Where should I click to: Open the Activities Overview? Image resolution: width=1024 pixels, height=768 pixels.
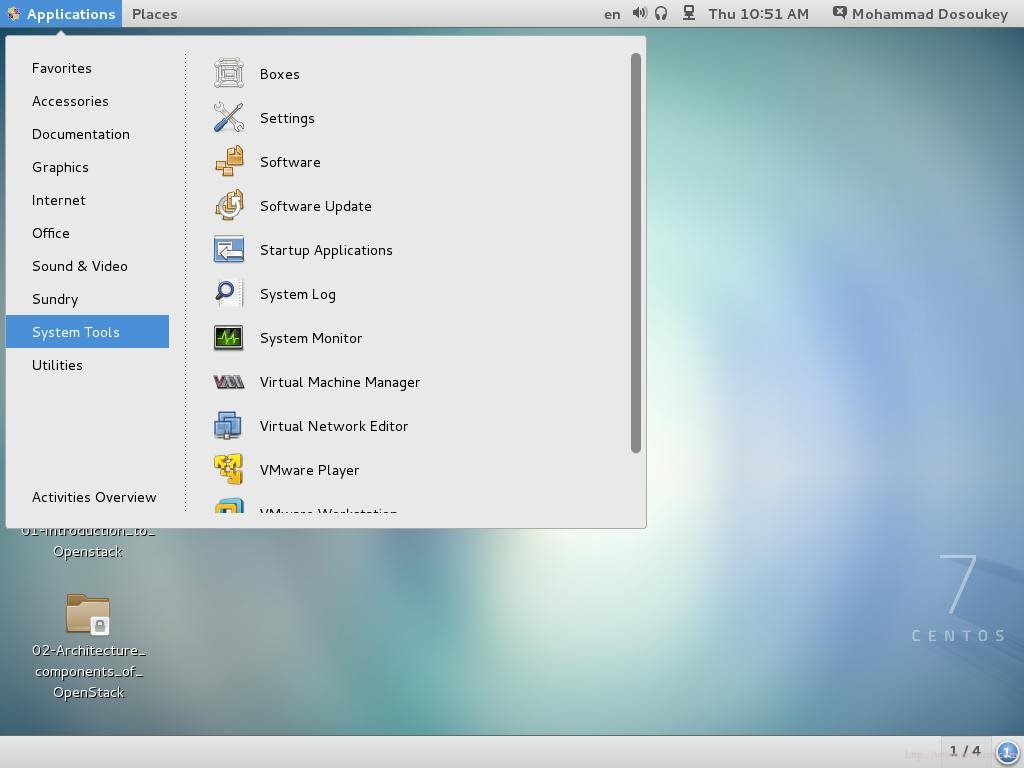[x=94, y=497]
